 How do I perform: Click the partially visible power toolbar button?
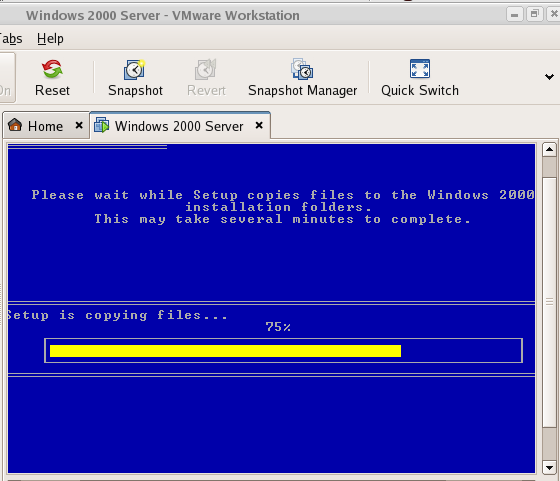8,77
